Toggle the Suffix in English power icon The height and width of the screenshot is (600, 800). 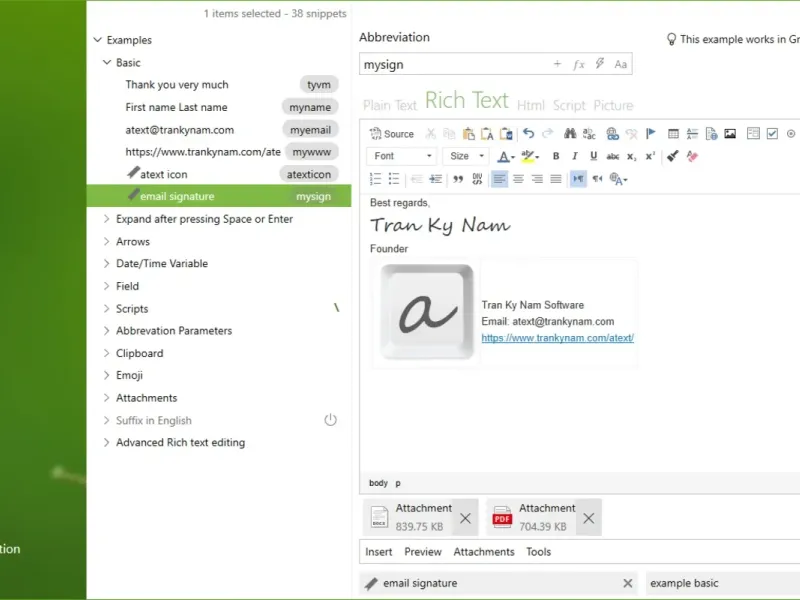330,420
